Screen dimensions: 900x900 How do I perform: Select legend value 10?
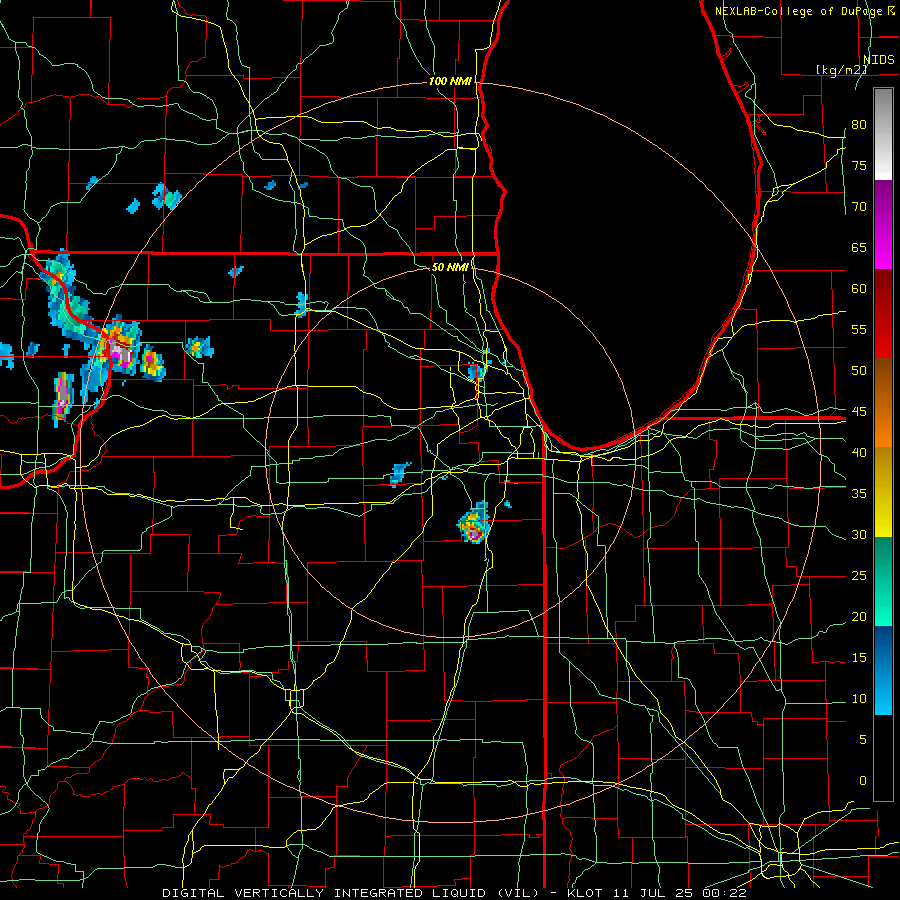pos(859,699)
